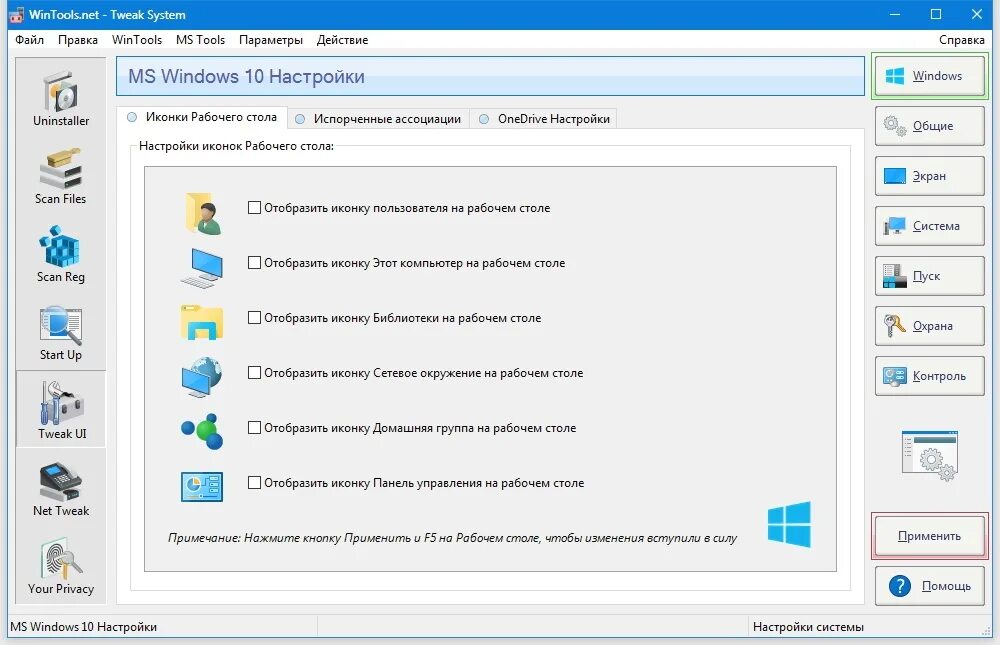Click the Homegroup spheres icon
Screen dimensions: 1000x645
coord(202,431)
